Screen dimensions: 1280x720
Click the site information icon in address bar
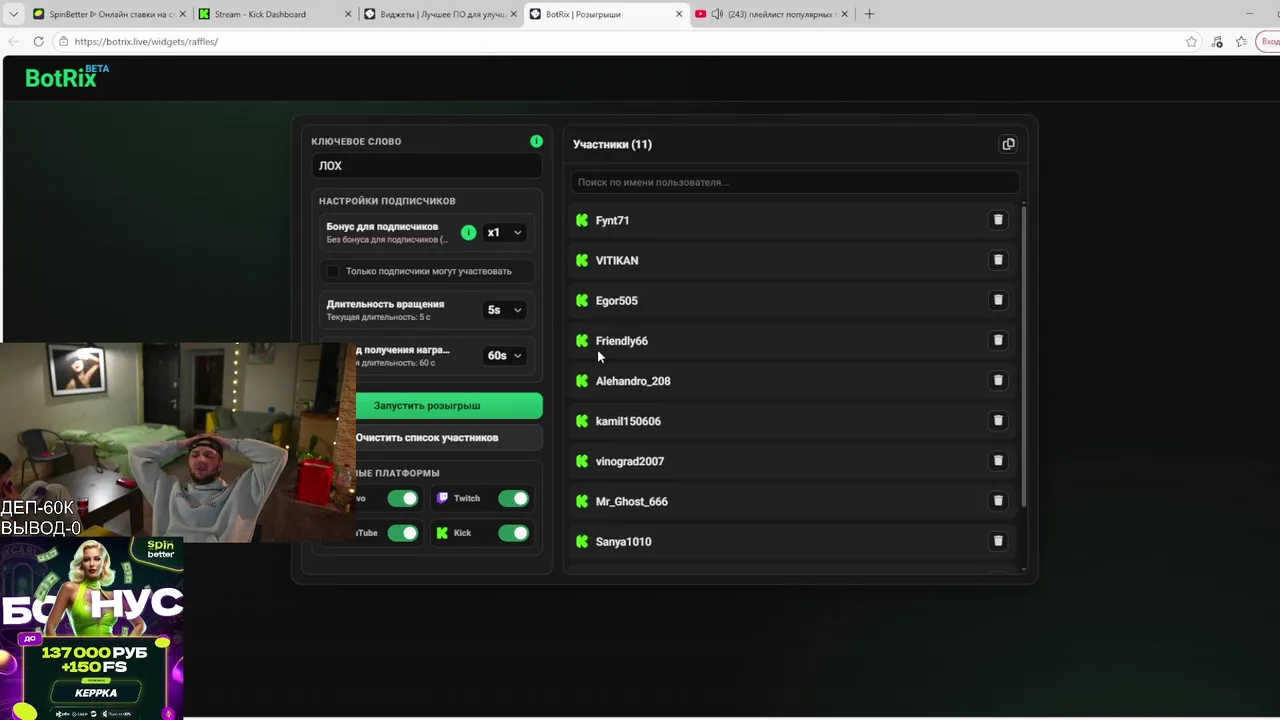63,41
